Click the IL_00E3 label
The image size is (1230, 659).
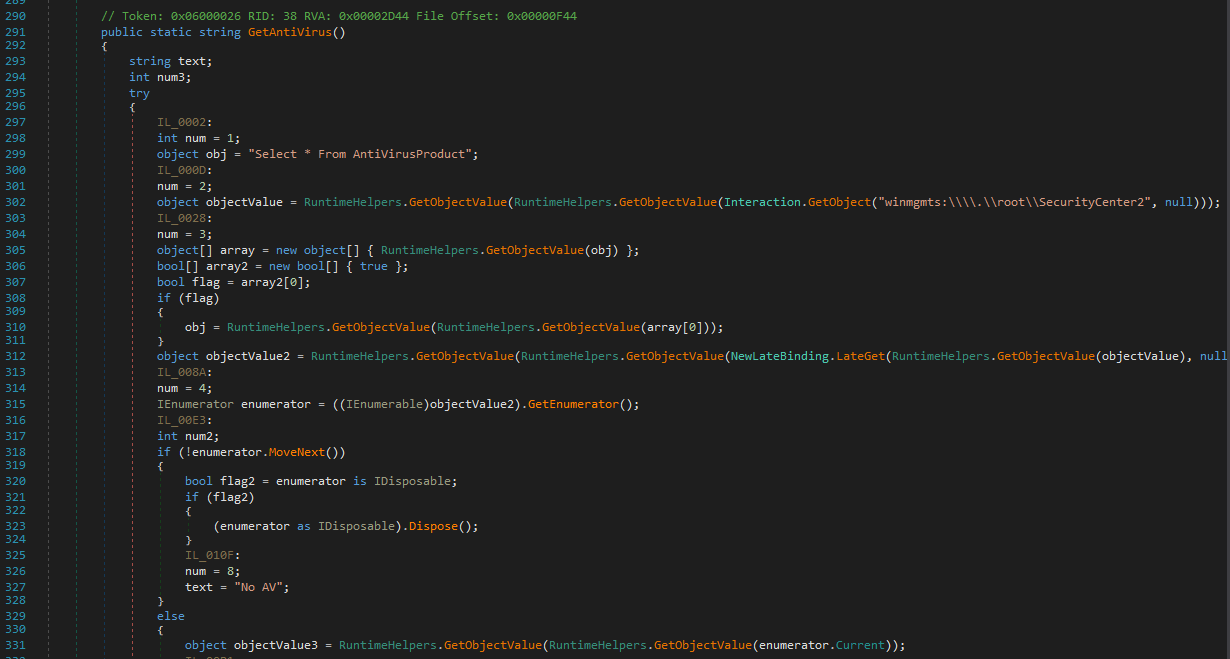pos(185,420)
